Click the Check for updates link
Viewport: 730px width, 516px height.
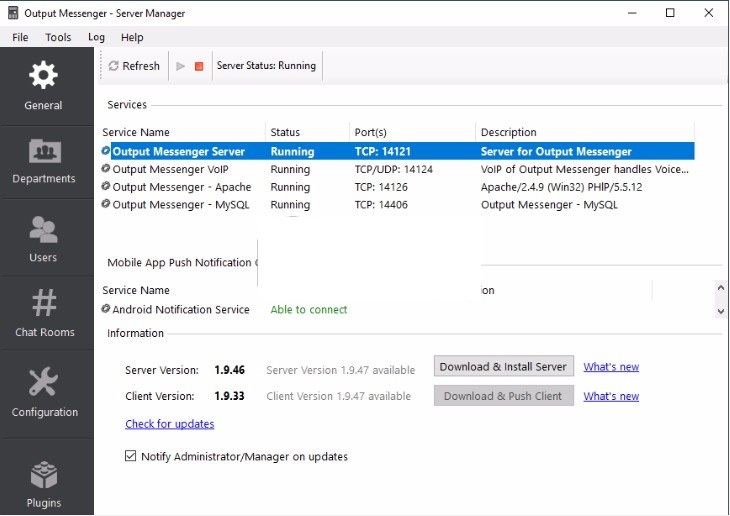tap(169, 424)
